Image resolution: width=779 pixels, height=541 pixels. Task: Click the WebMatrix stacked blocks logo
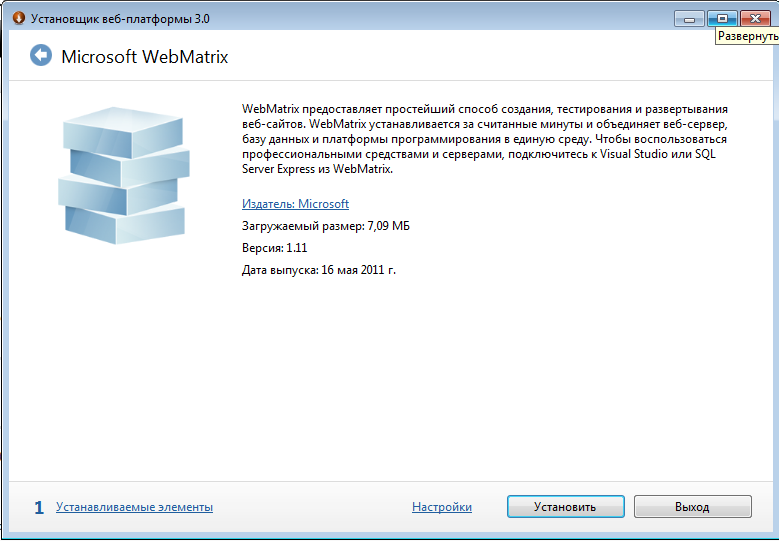point(124,175)
